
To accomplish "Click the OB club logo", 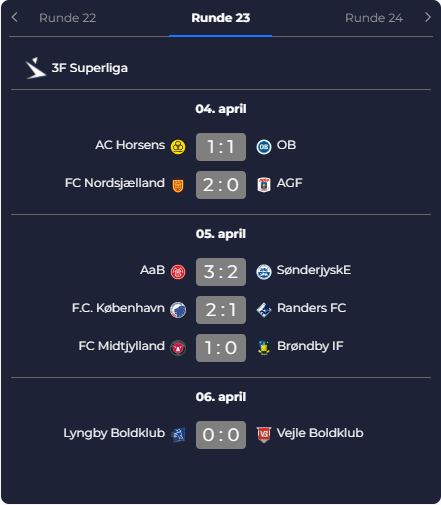I will 264,147.
